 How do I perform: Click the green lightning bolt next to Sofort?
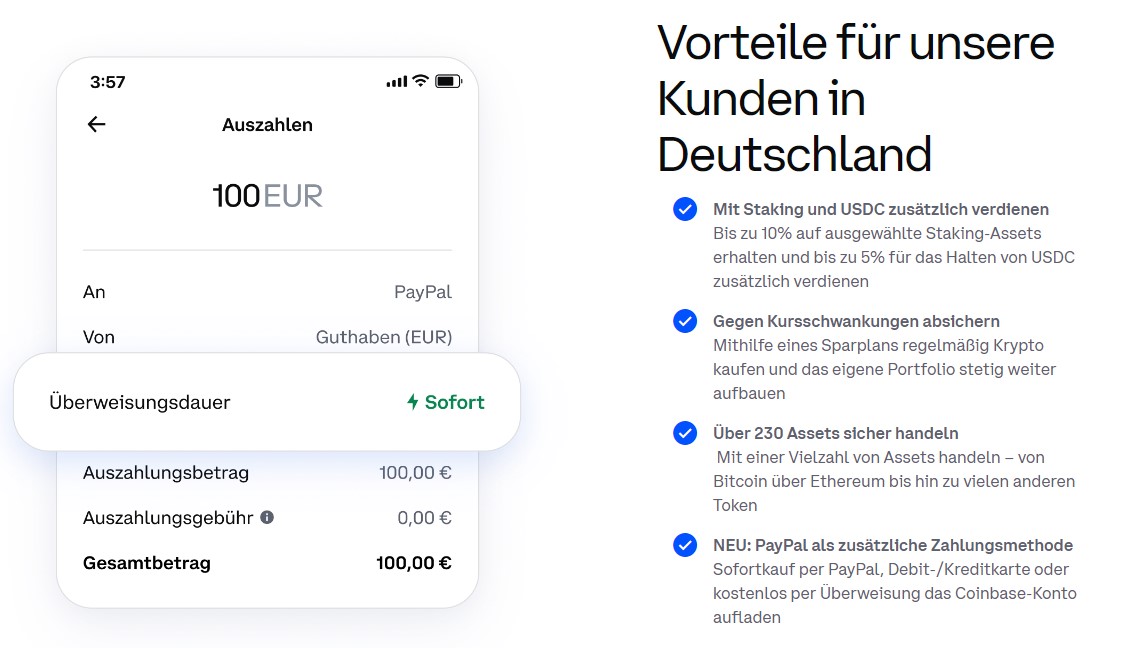pyautogui.click(x=413, y=402)
